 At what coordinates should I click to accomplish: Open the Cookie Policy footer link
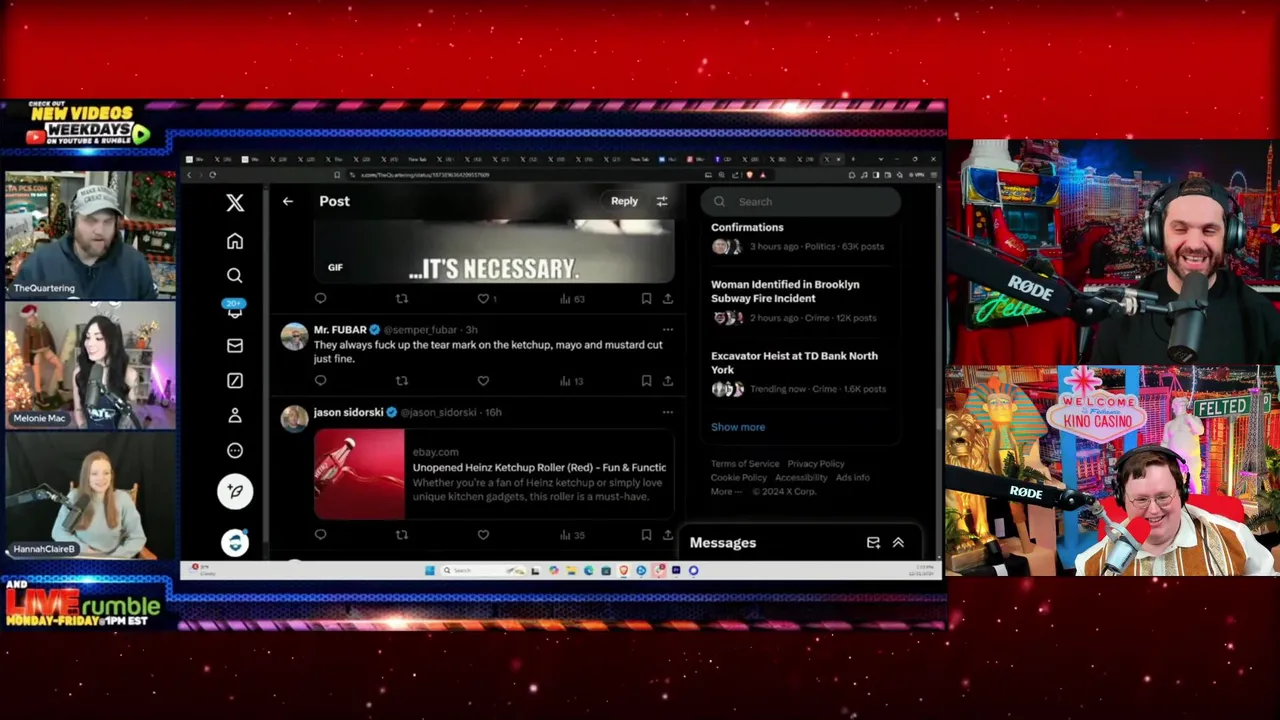click(739, 478)
